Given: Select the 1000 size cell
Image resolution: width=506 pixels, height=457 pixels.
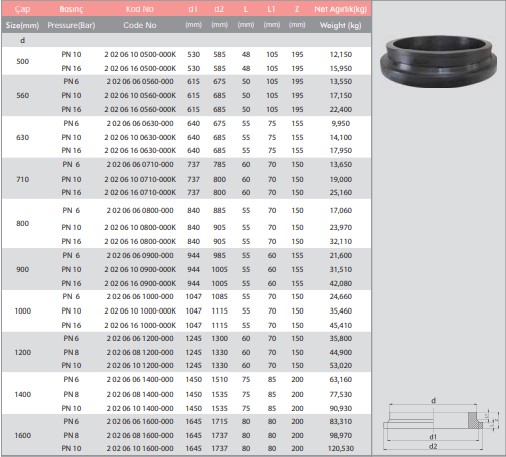Looking at the screenshot, I should point(23,311).
